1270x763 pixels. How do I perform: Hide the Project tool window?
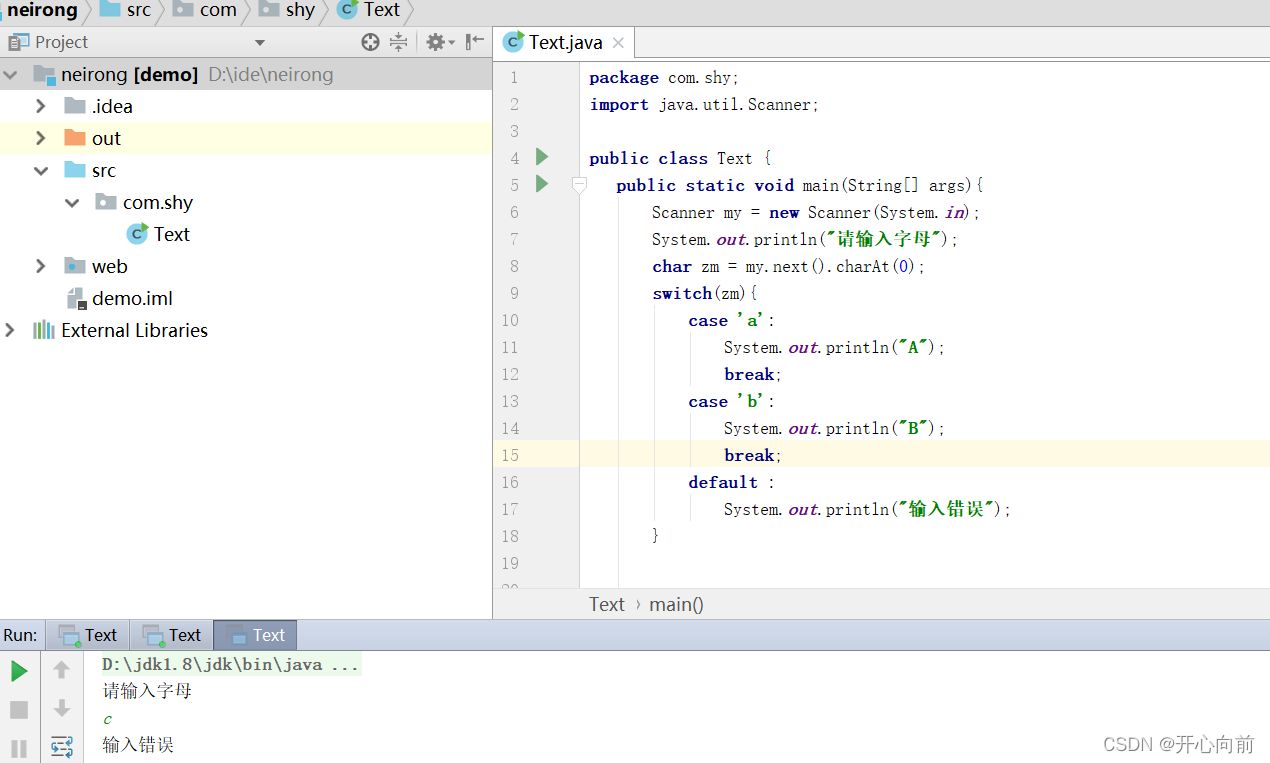pos(475,42)
